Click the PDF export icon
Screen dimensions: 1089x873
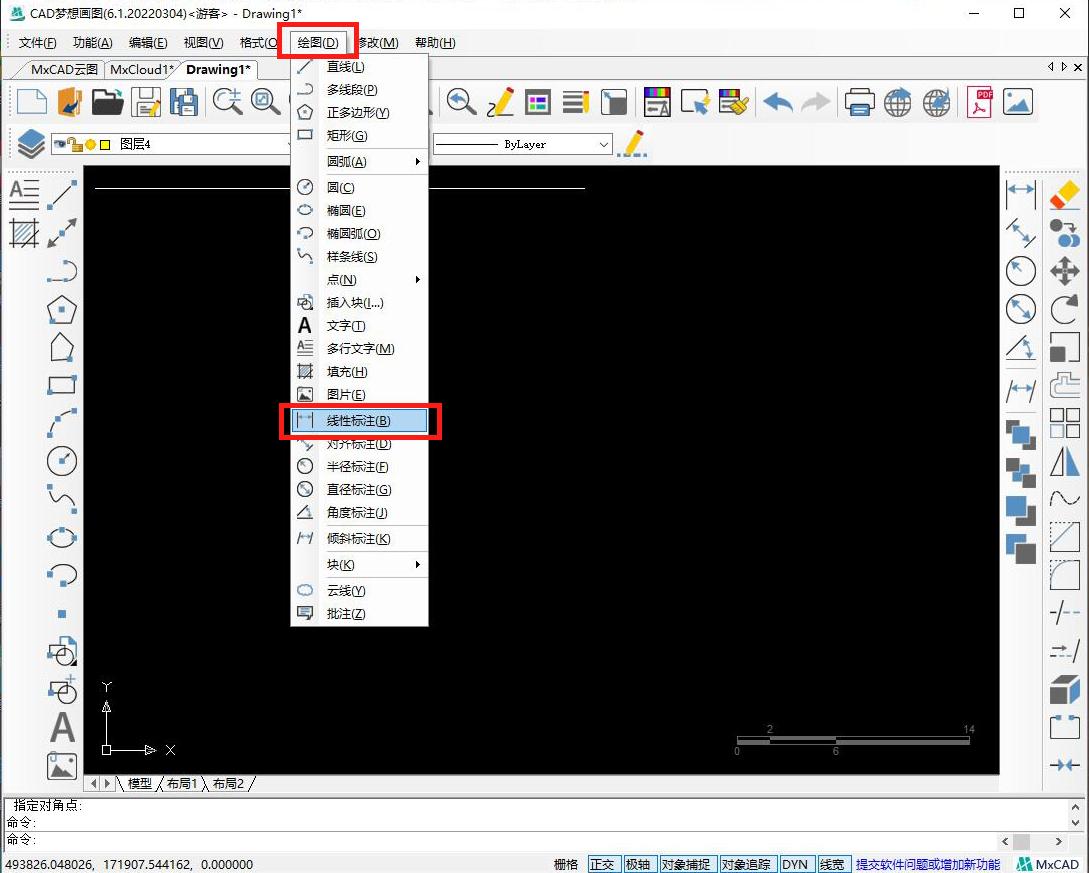pyautogui.click(x=979, y=102)
